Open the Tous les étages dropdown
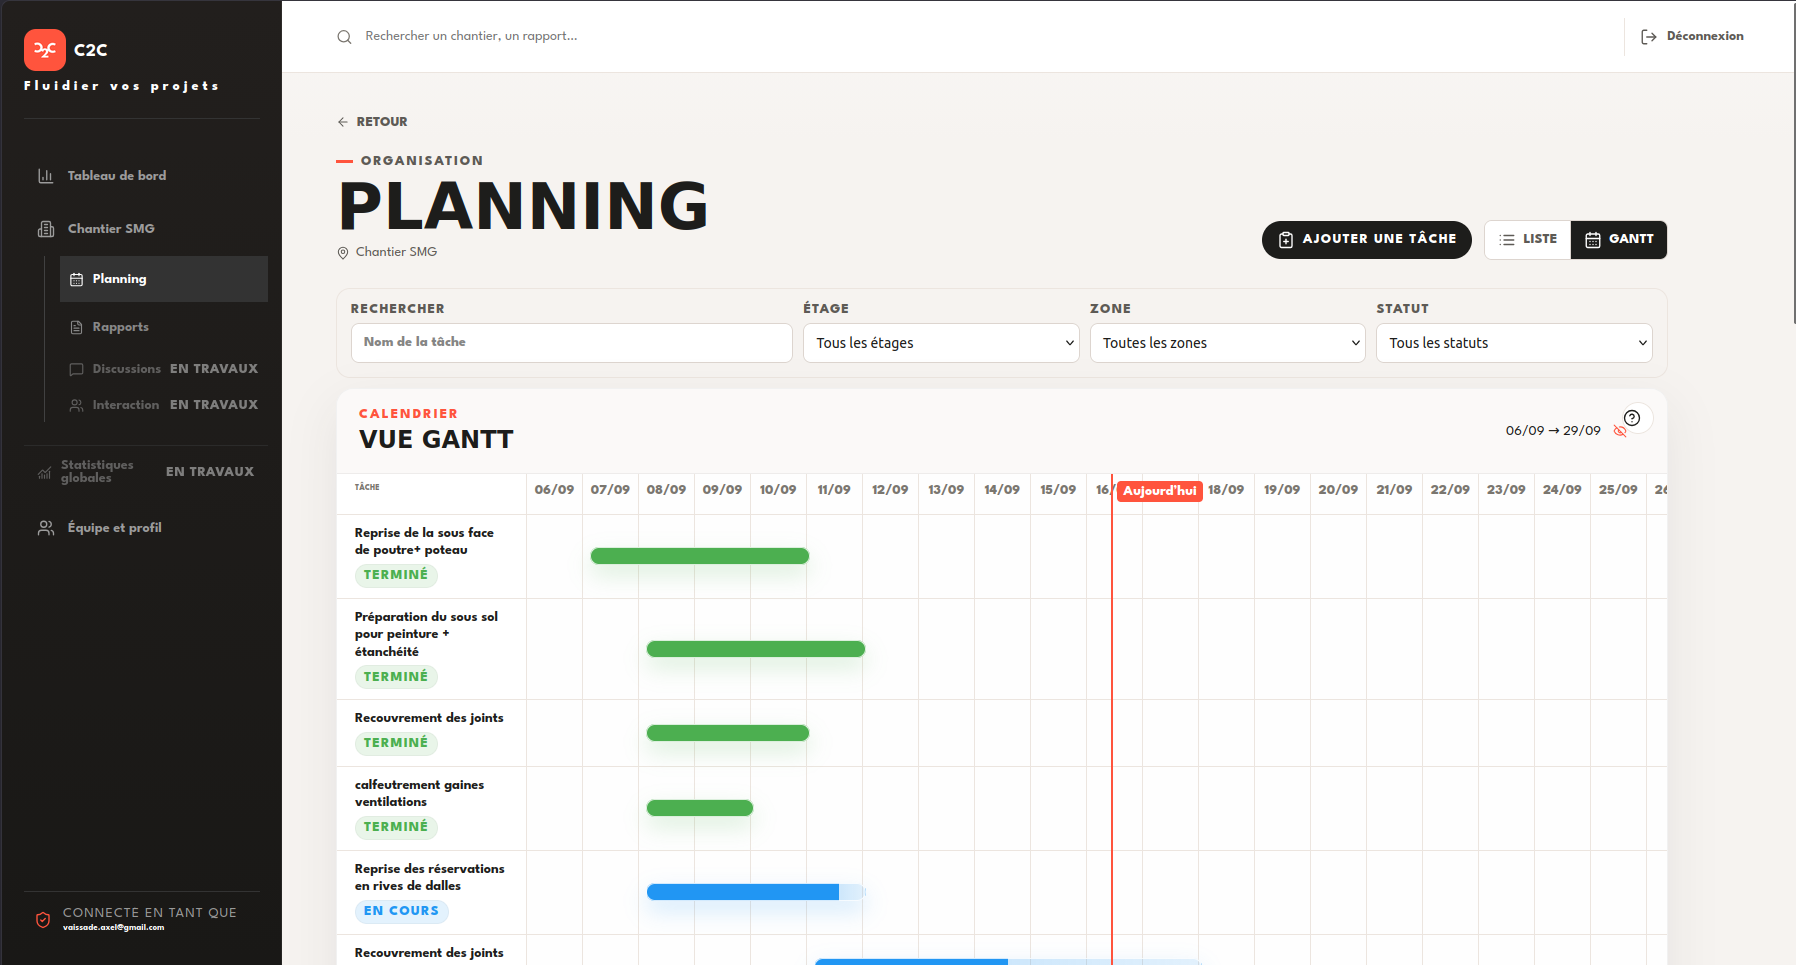Image resolution: width=1796 pixels, height=965 pixels. (x=941, y=343)
